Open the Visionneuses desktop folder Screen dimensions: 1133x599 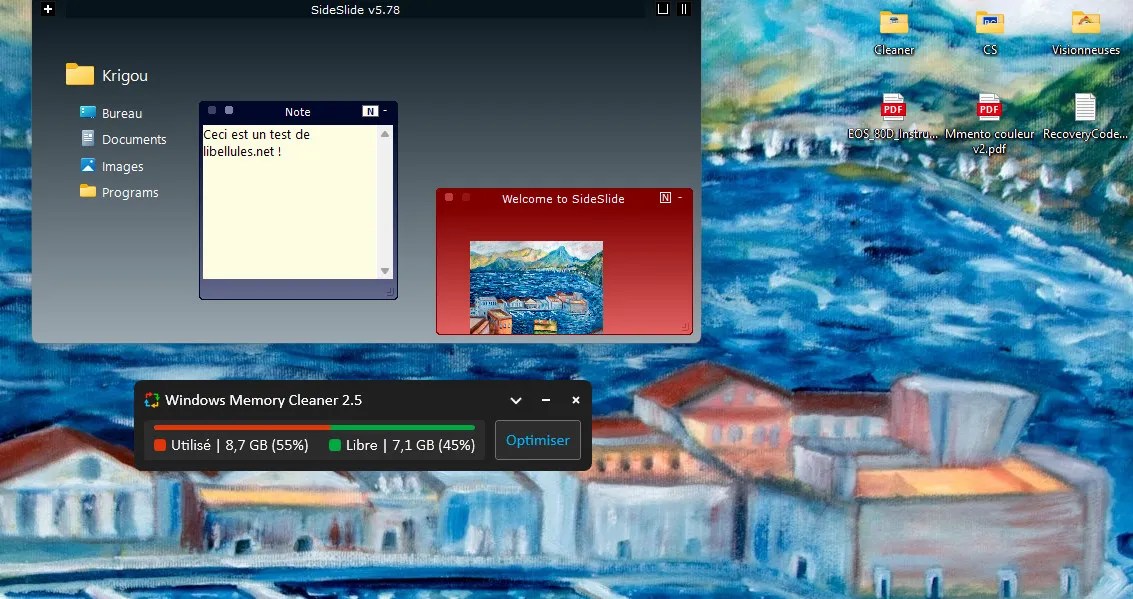[1085, 33]
